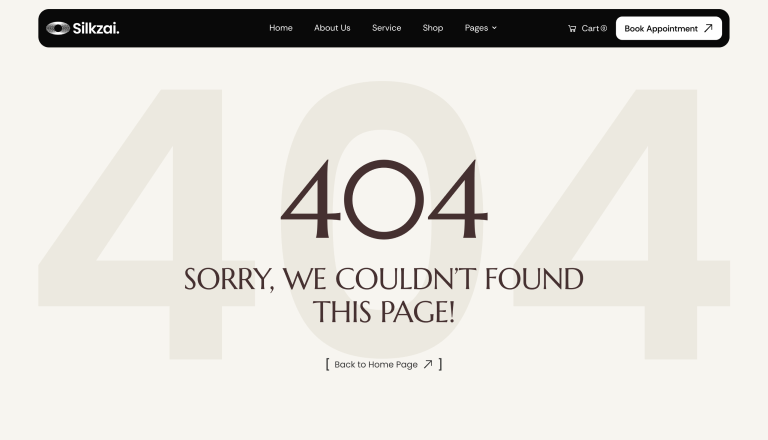Visit the Shop page

tap(433, 28)
